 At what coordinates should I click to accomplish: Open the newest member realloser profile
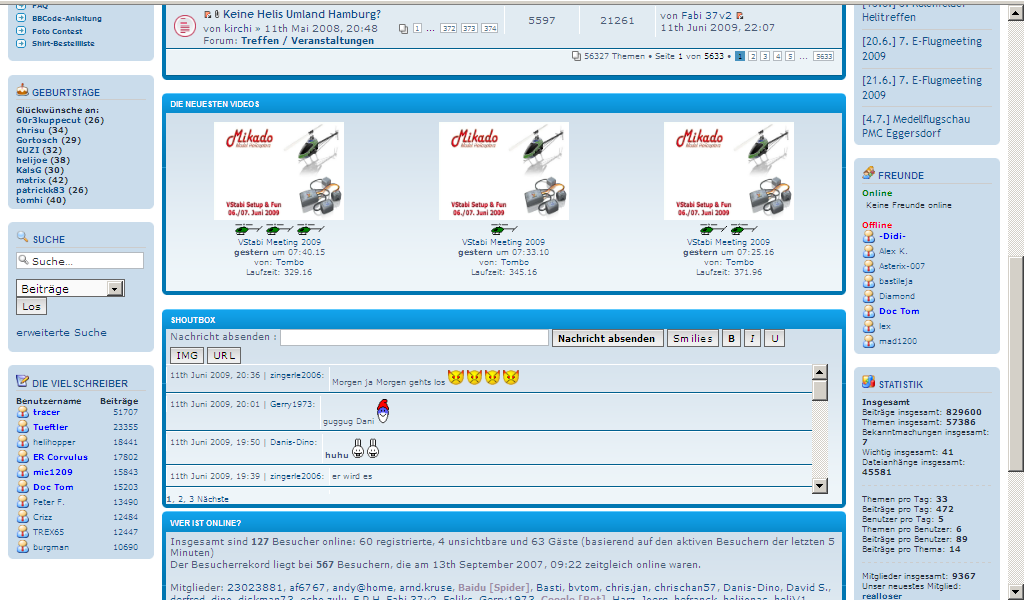882,595
